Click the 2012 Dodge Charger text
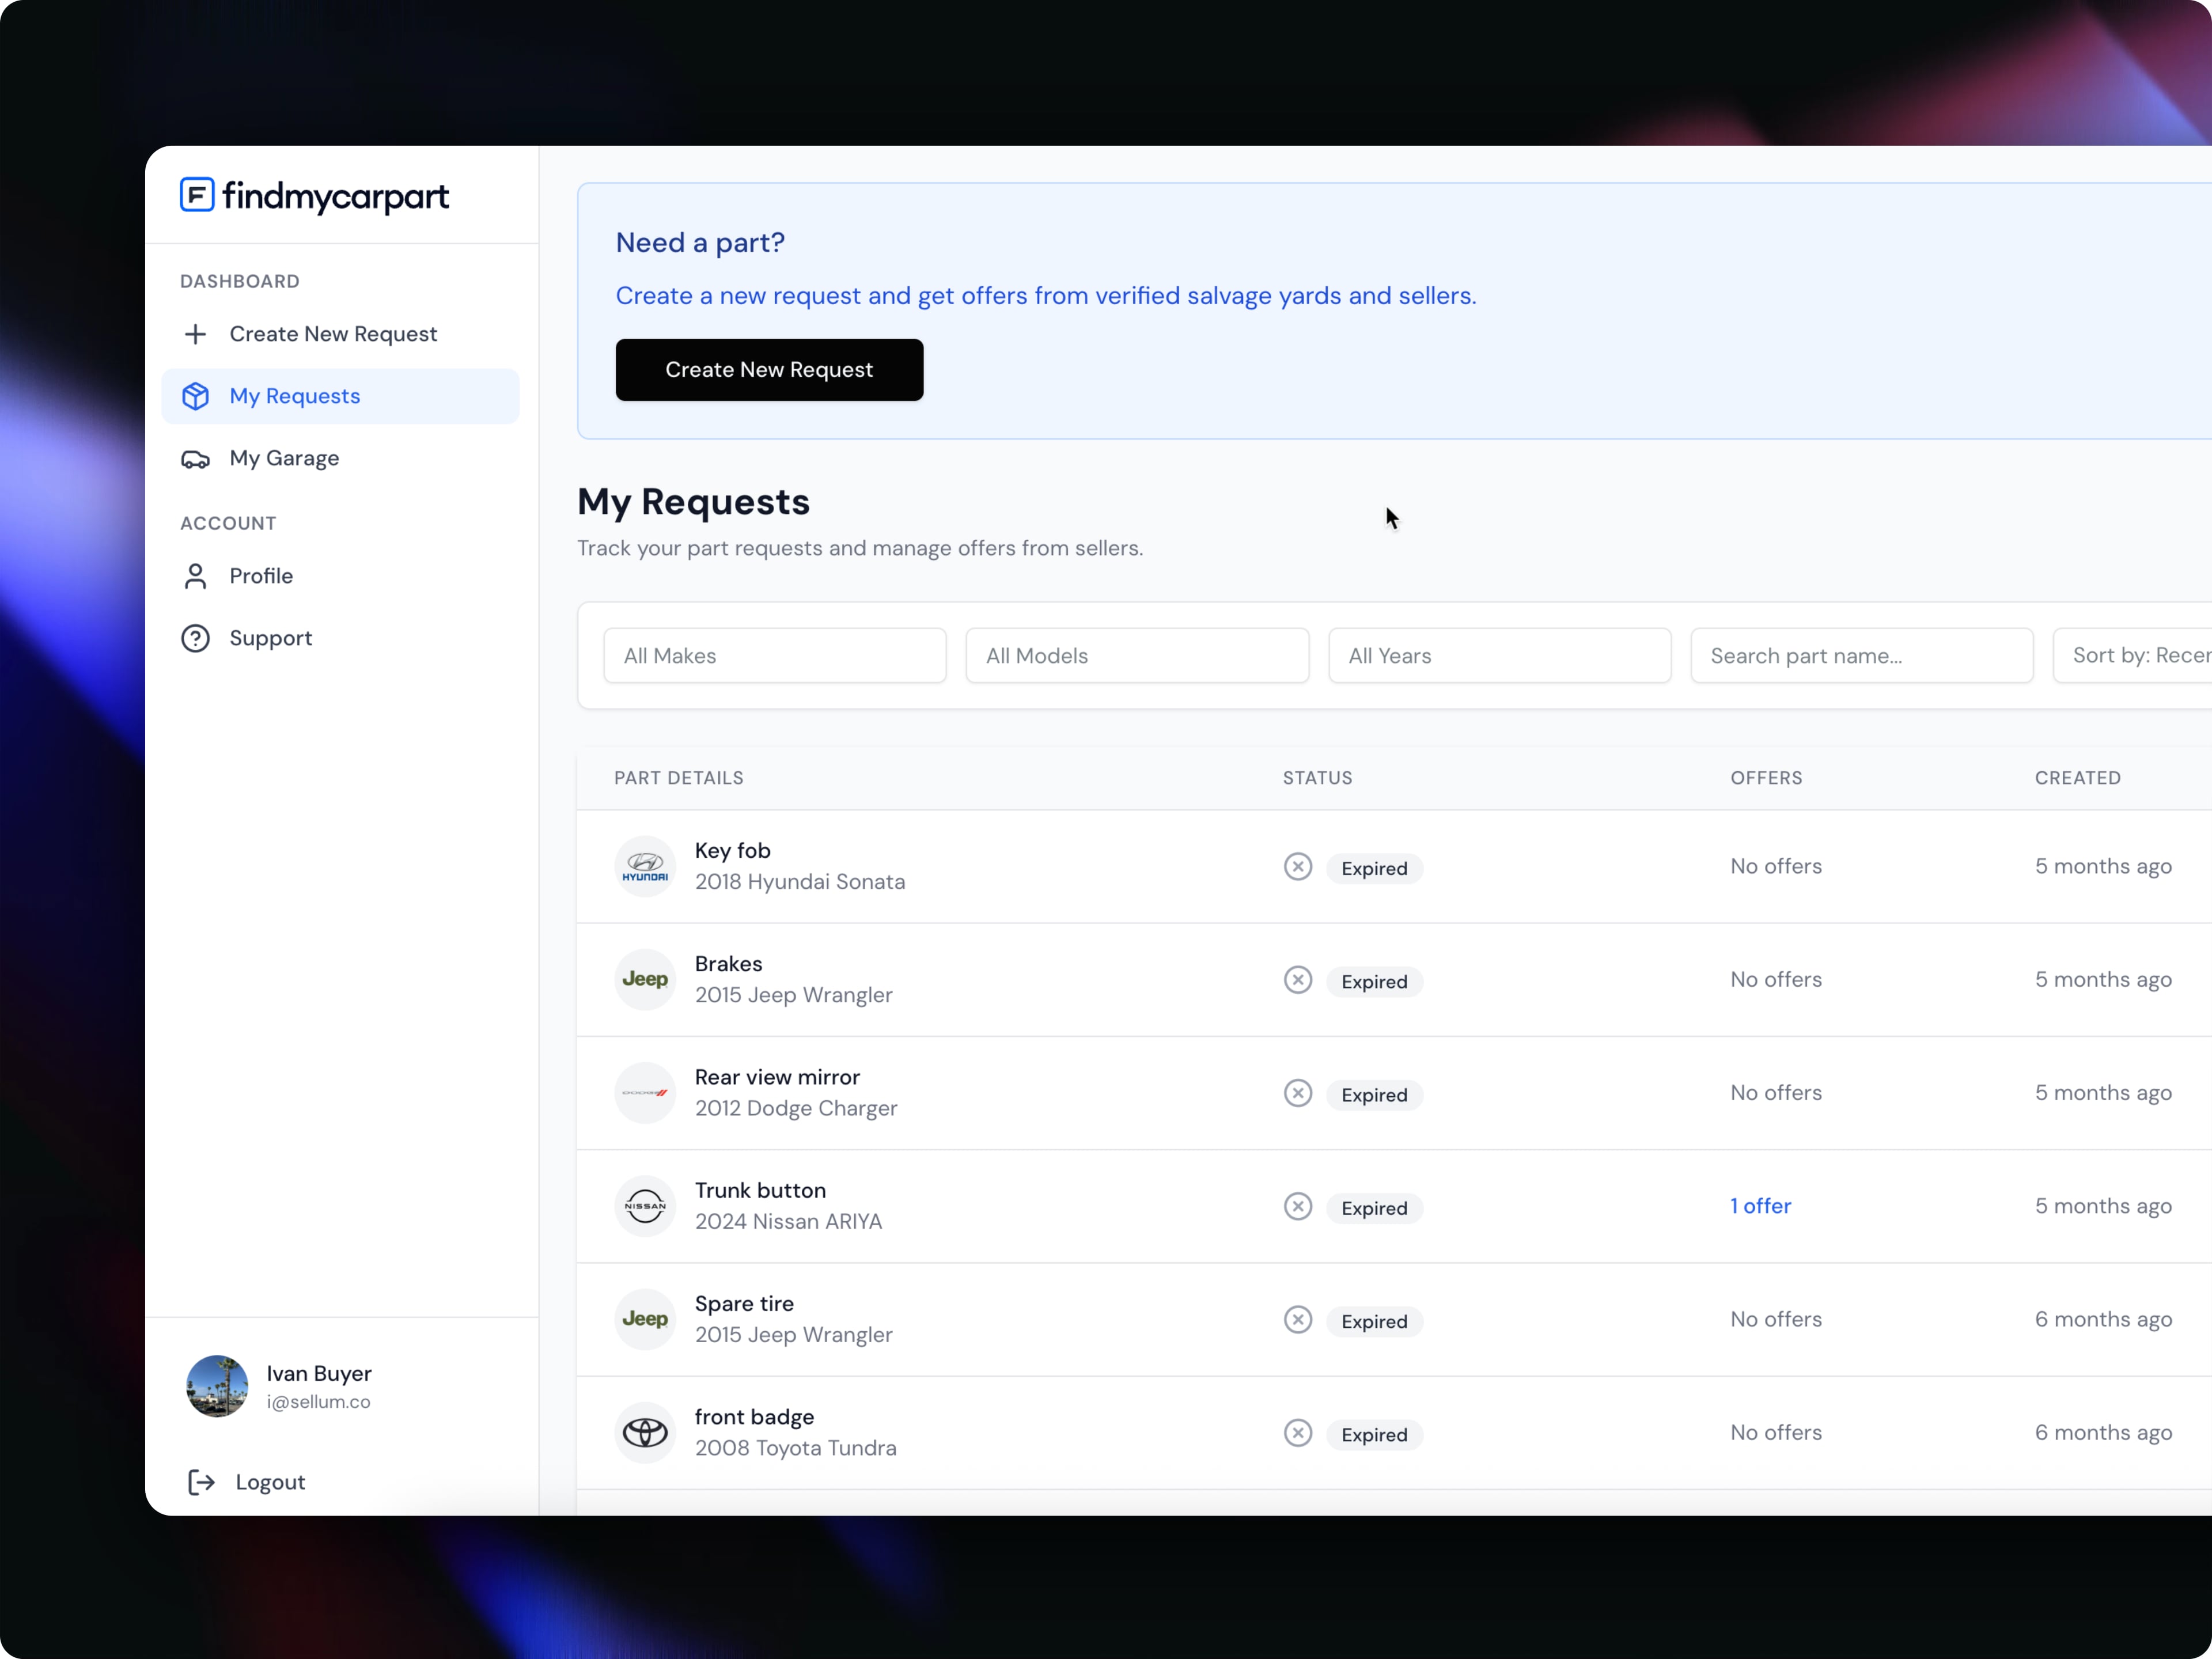This screenshot has width=2212, height=1659. tap(796, 1109)
